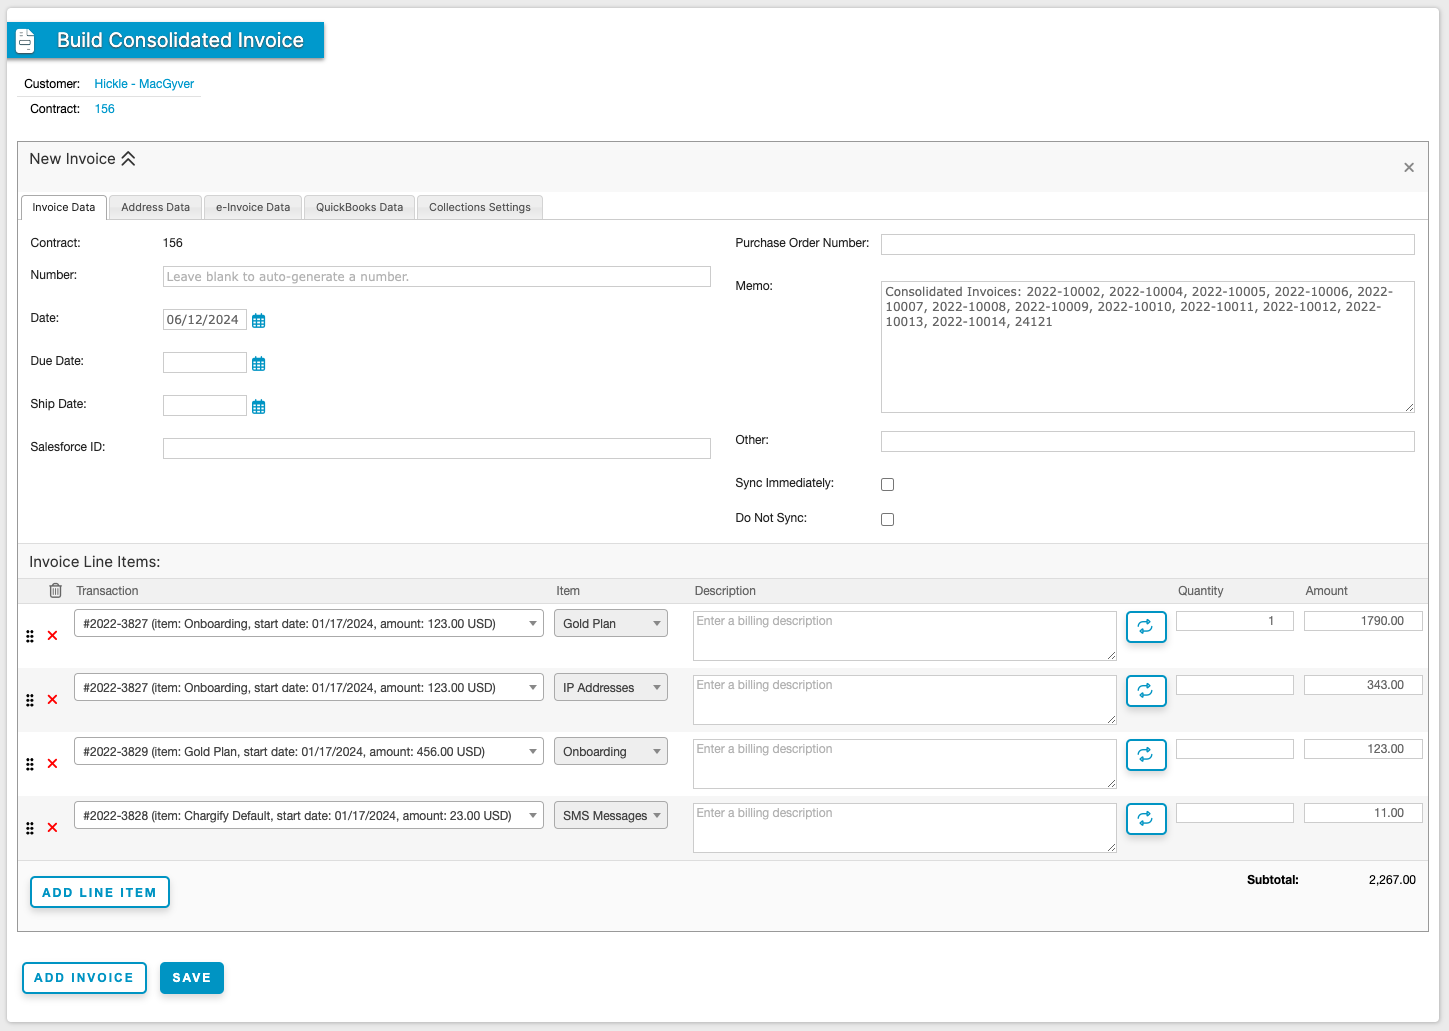The height and width of the screenshot is (1031, 1449).
Task: Open the QuickBooks Data tab
Action: pyautogui.click(x=360, y=207)
